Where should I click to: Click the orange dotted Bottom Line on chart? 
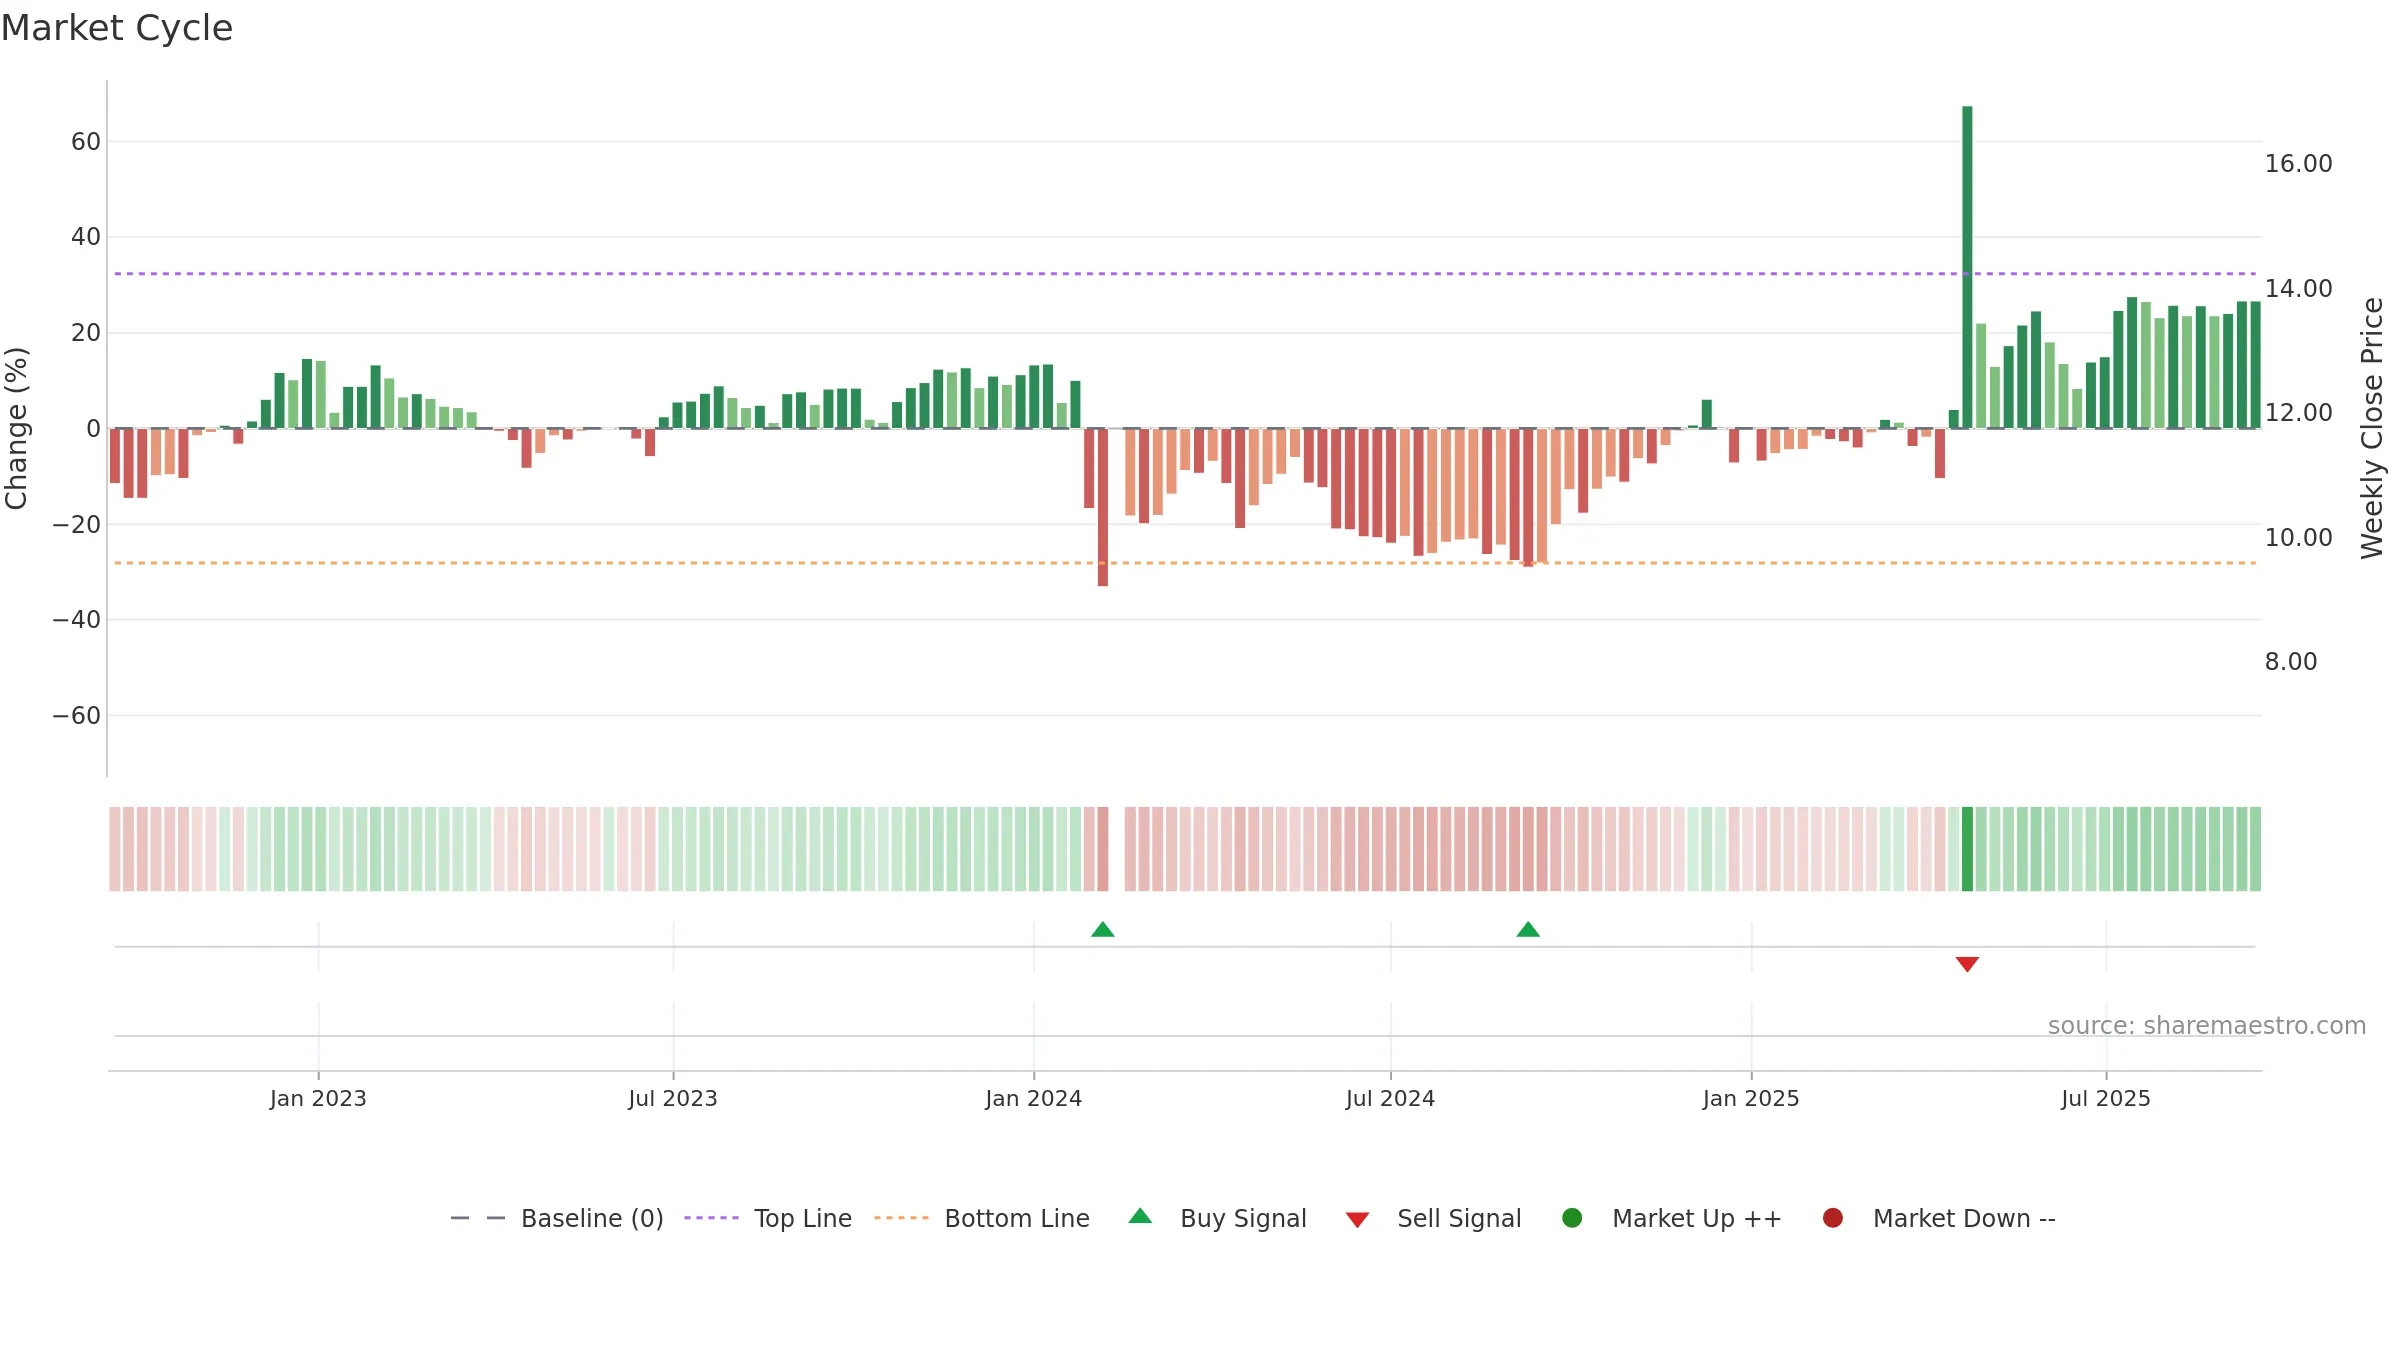(1185, 563)
